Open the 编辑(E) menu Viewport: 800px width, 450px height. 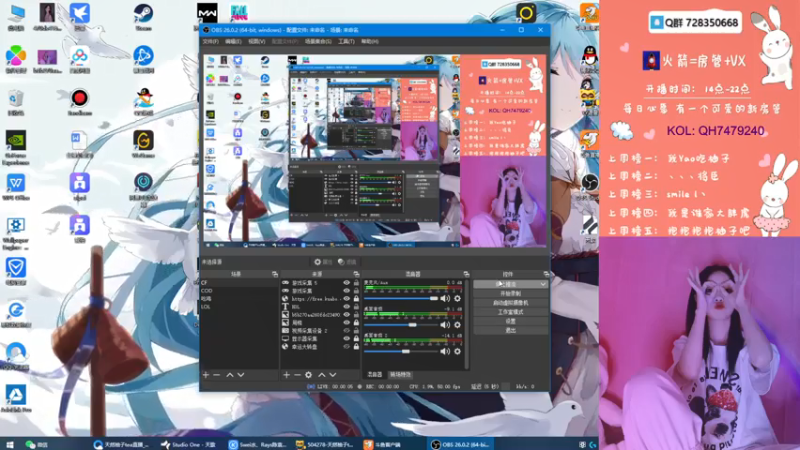(x=233, y=41)
